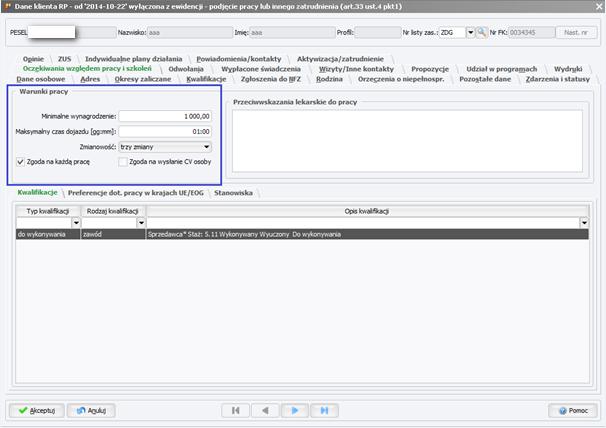Switch to Zdarzenia i statusy tab
606x428 pixels.
(x=558, y=79)
